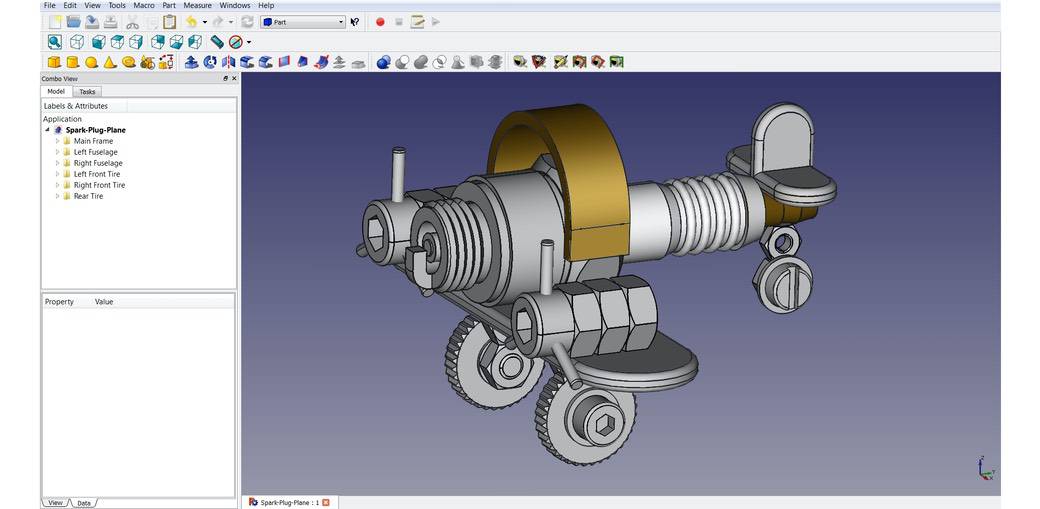Switch to the View property tab
Image resolution: width=1040 pixels, height=509 pixels.
56,503
